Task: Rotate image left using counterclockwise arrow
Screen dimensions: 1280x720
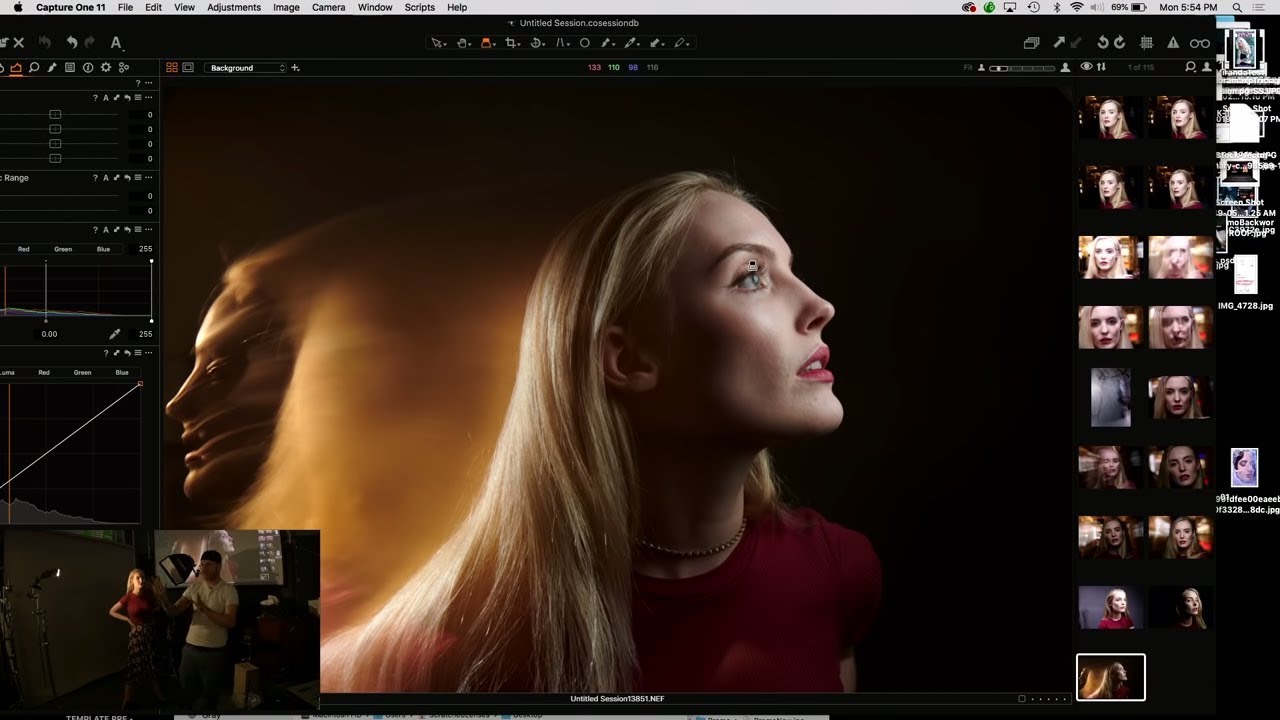Action: (1103, 43)
